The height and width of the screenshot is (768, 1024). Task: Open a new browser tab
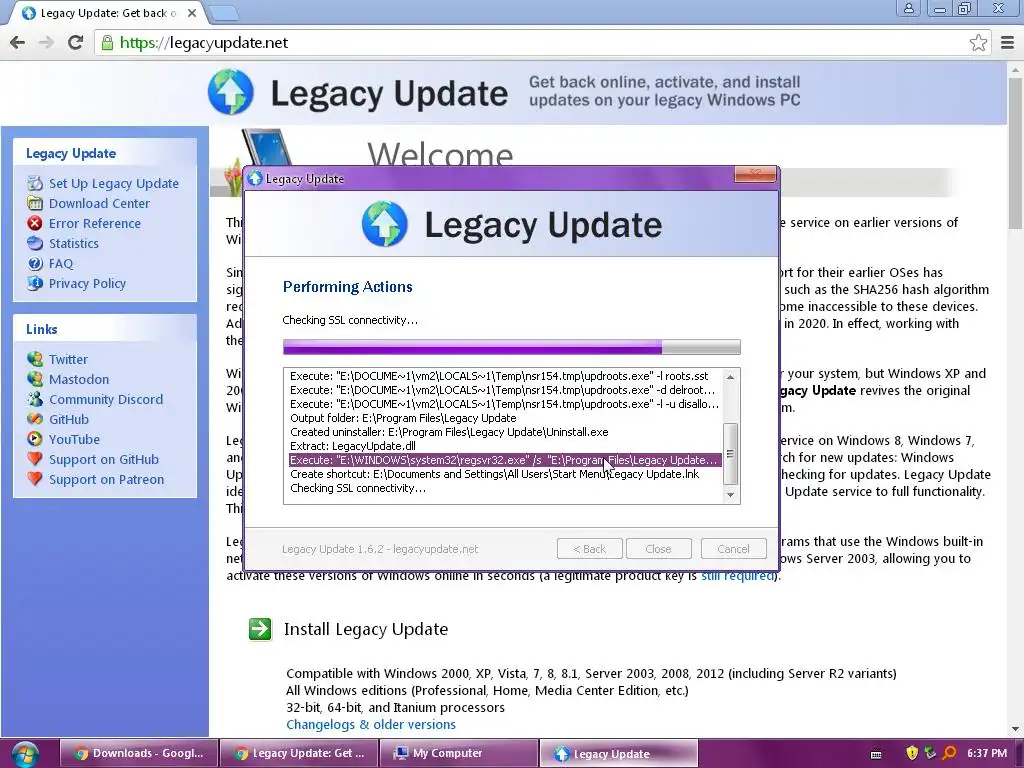[225, 13]
